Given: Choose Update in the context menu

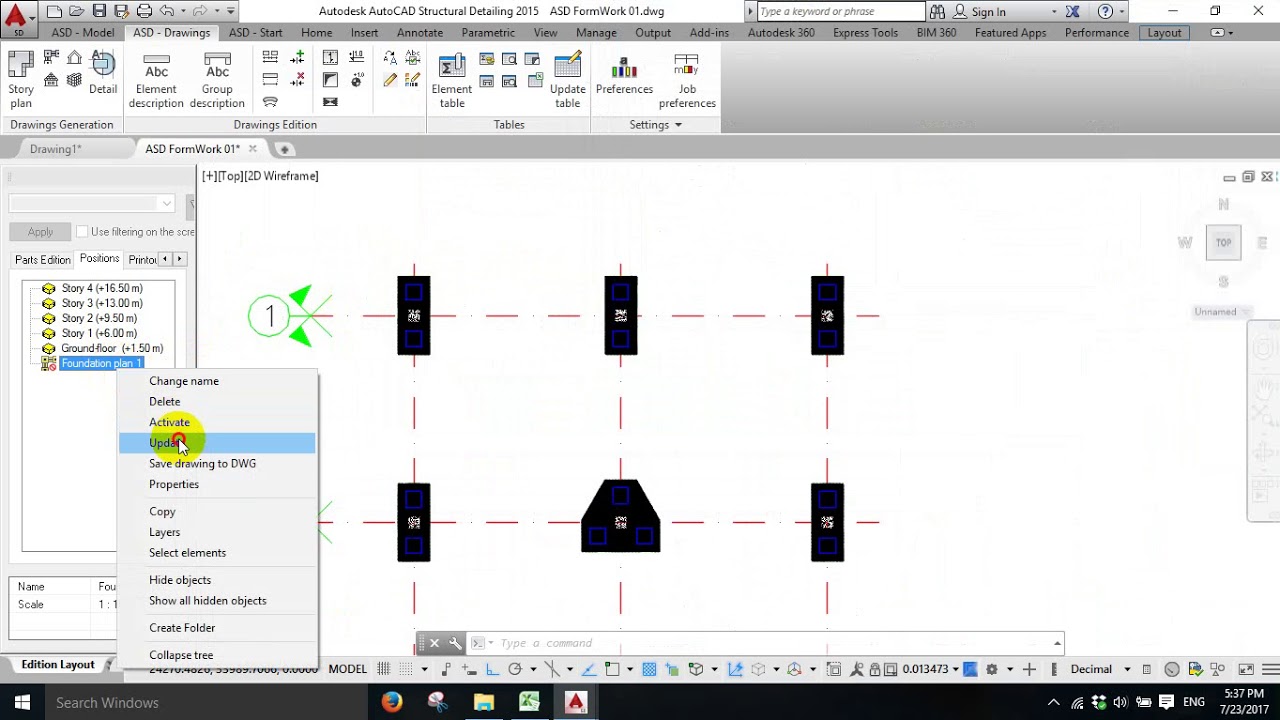Looking at the screenshot, I should [217, 443].
